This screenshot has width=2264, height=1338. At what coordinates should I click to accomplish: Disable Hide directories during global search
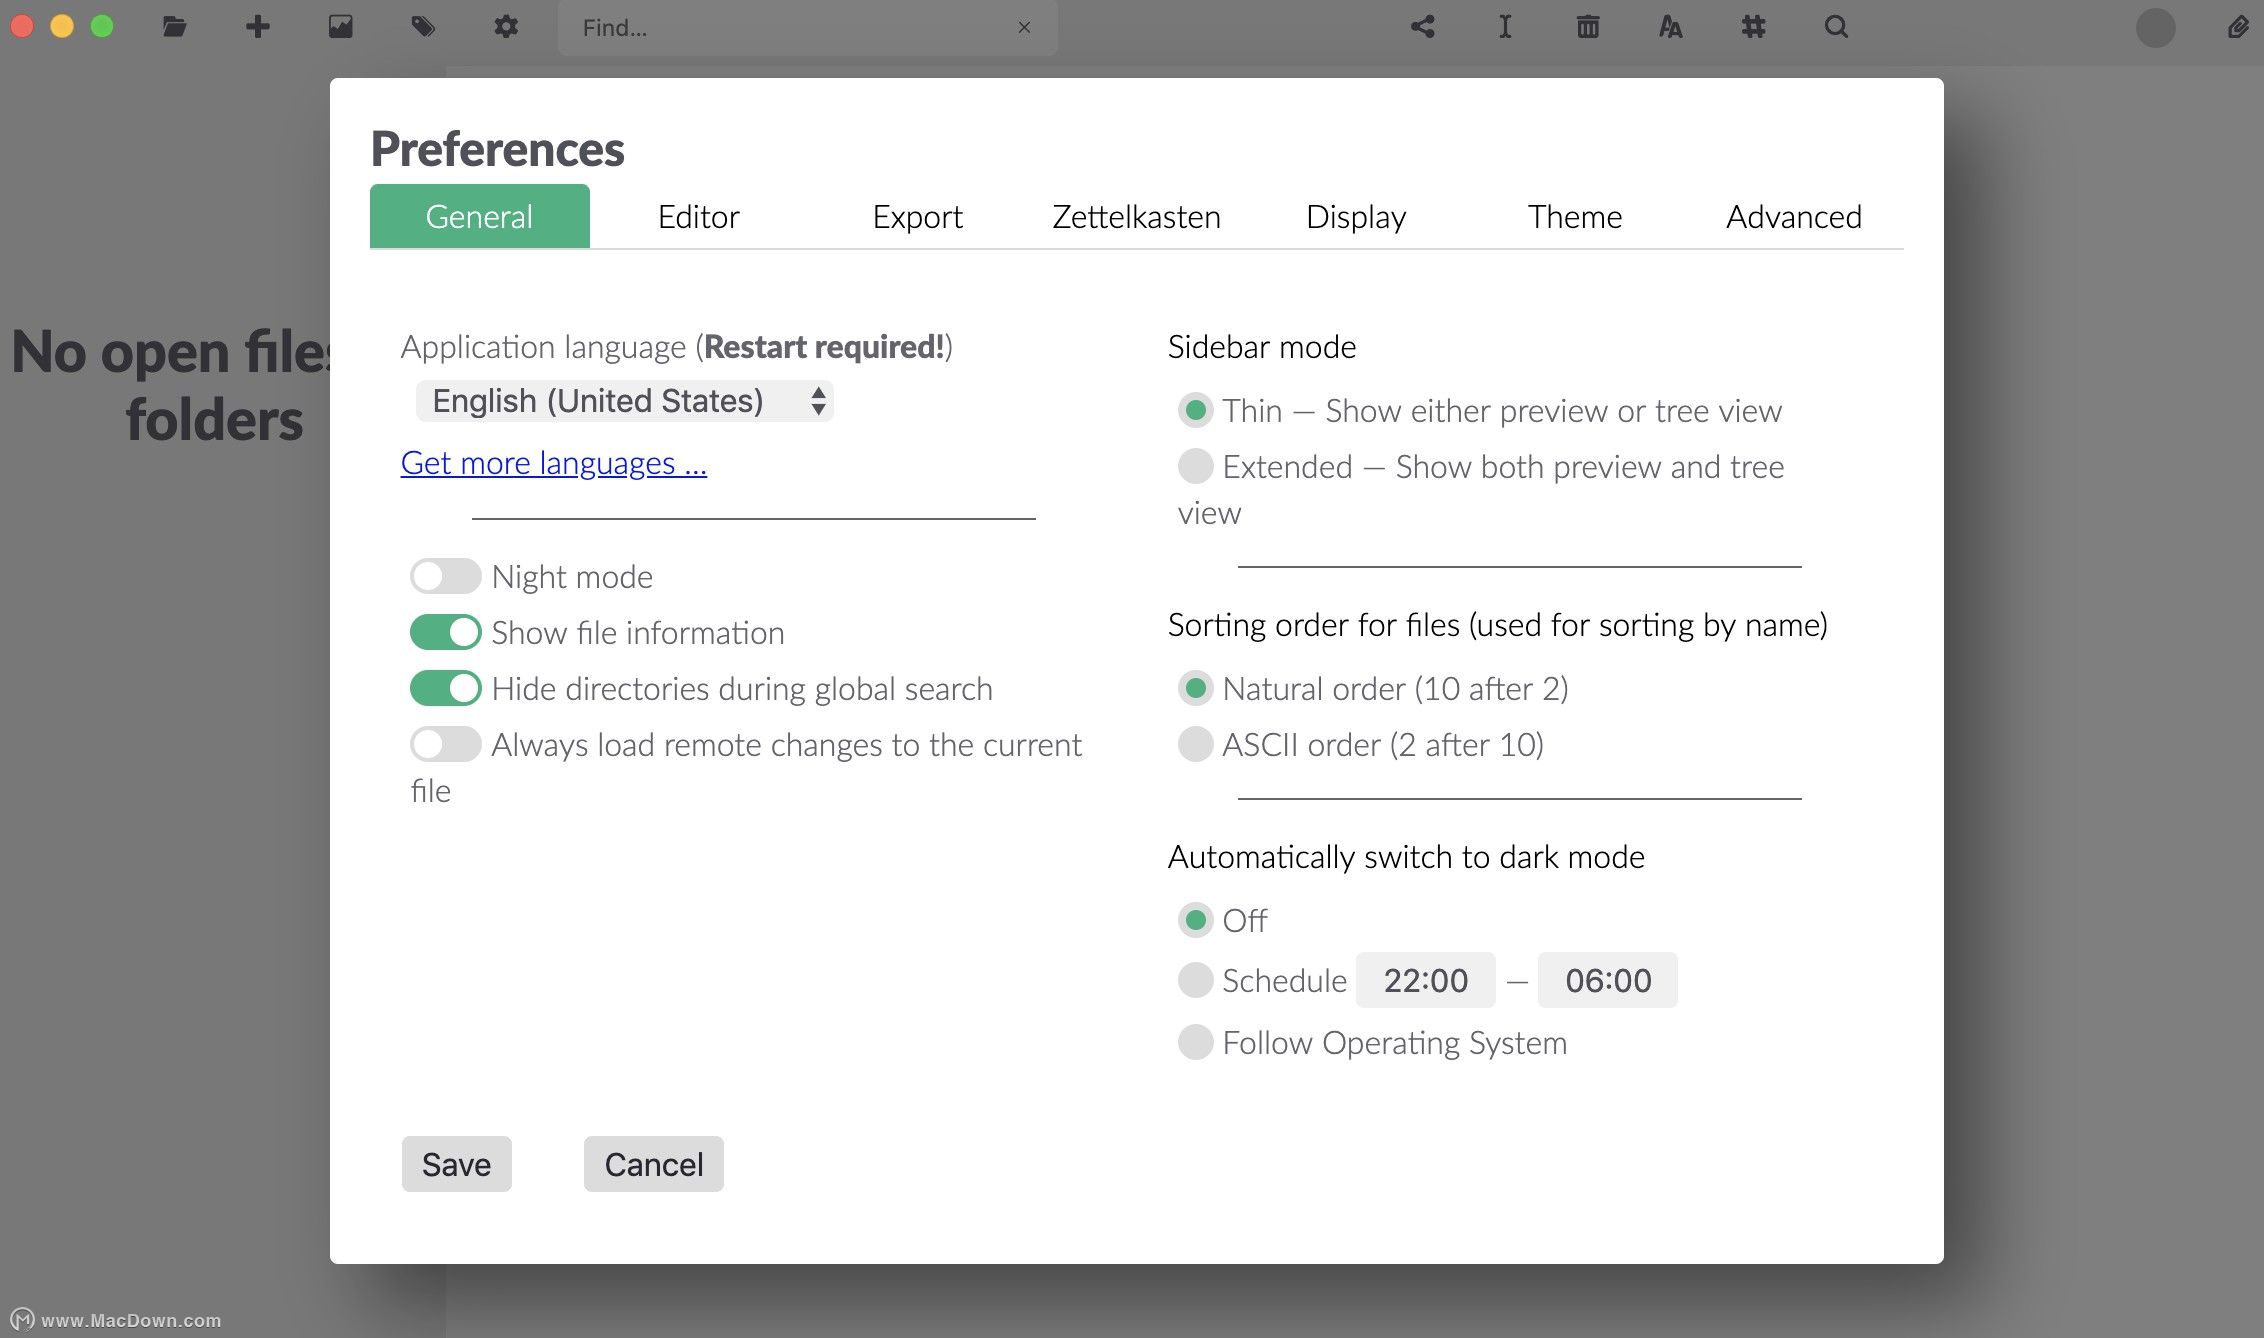446,688
